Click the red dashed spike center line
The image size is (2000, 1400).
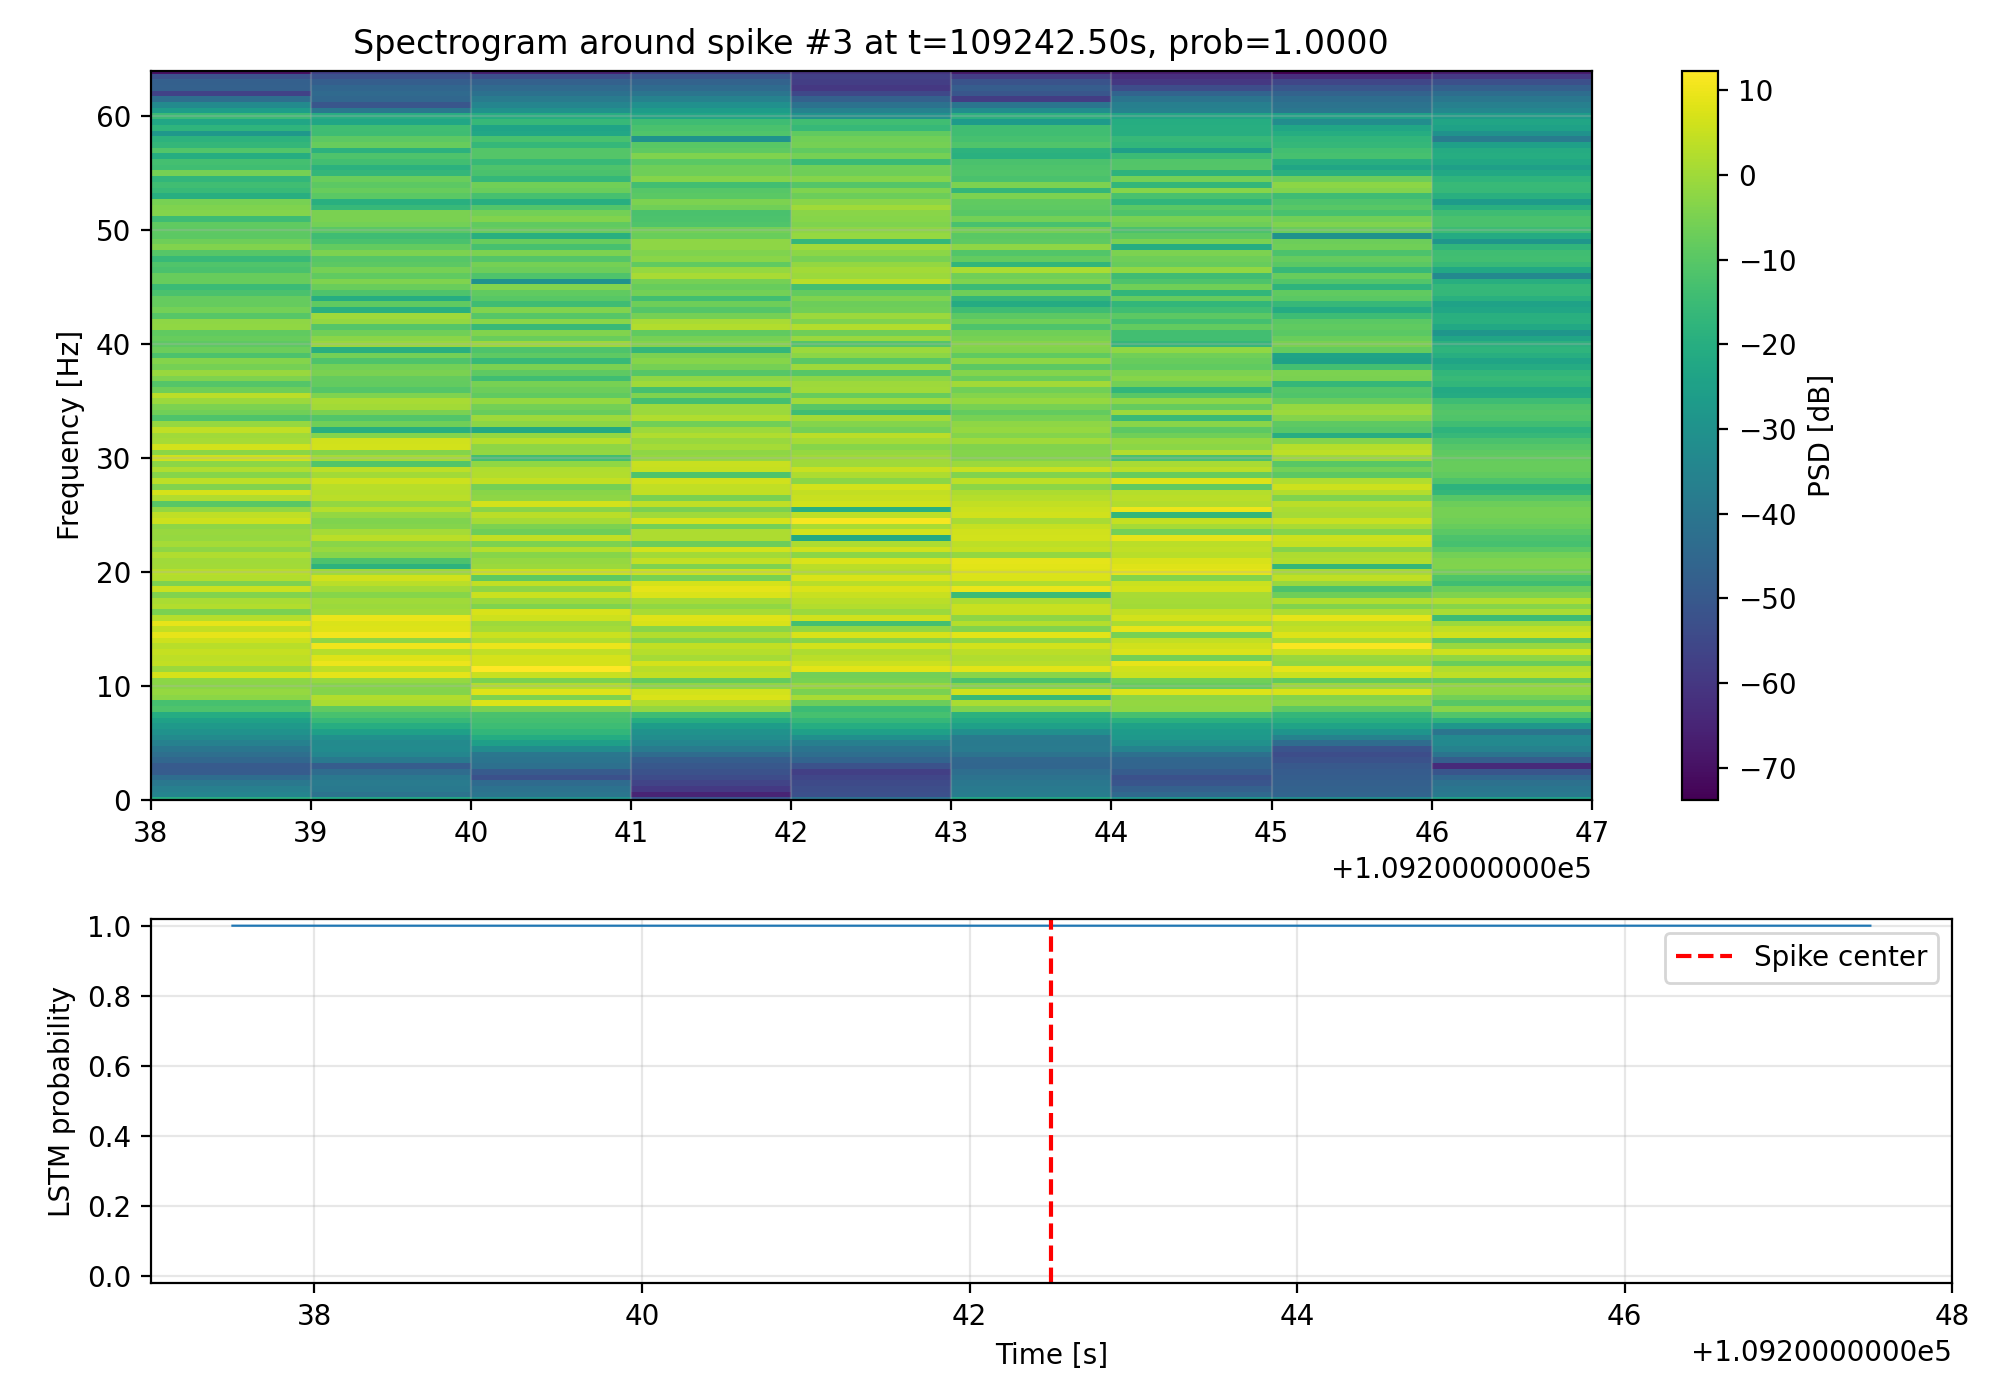[1051, 1100]
